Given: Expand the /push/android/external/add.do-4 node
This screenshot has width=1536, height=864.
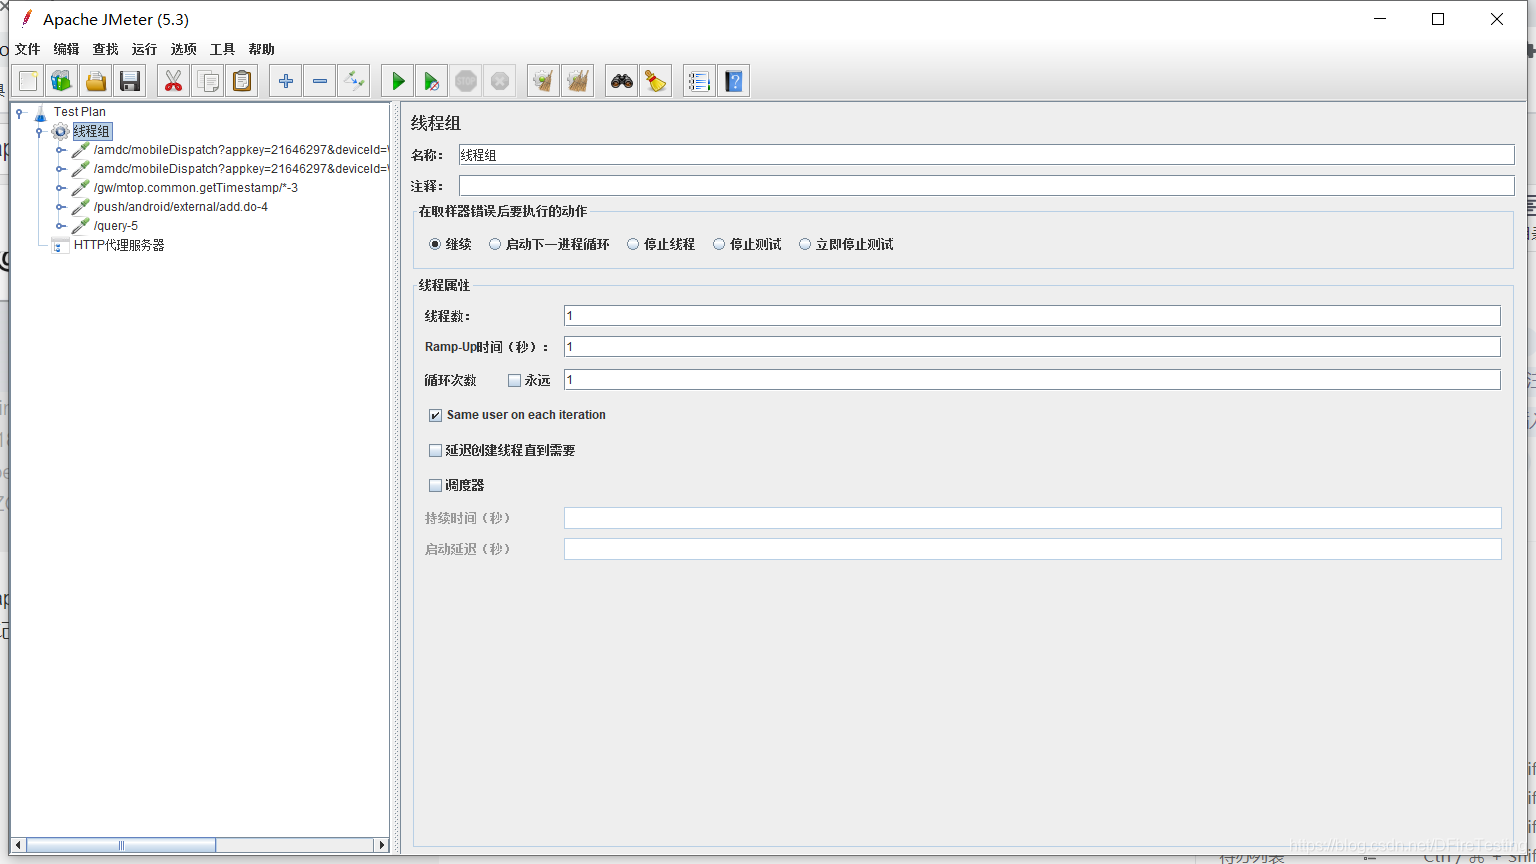Looking at the screenshot, I should [60, 207].
